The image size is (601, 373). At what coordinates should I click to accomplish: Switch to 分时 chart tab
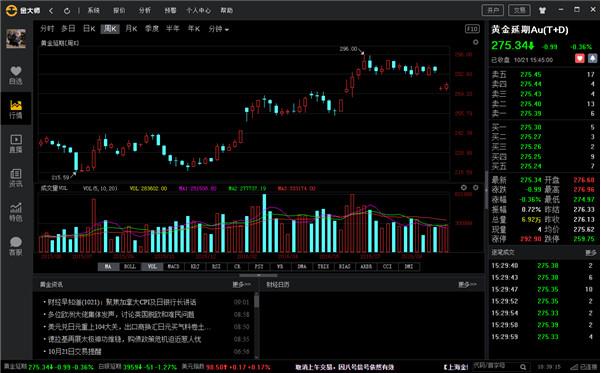coord(47,29)
